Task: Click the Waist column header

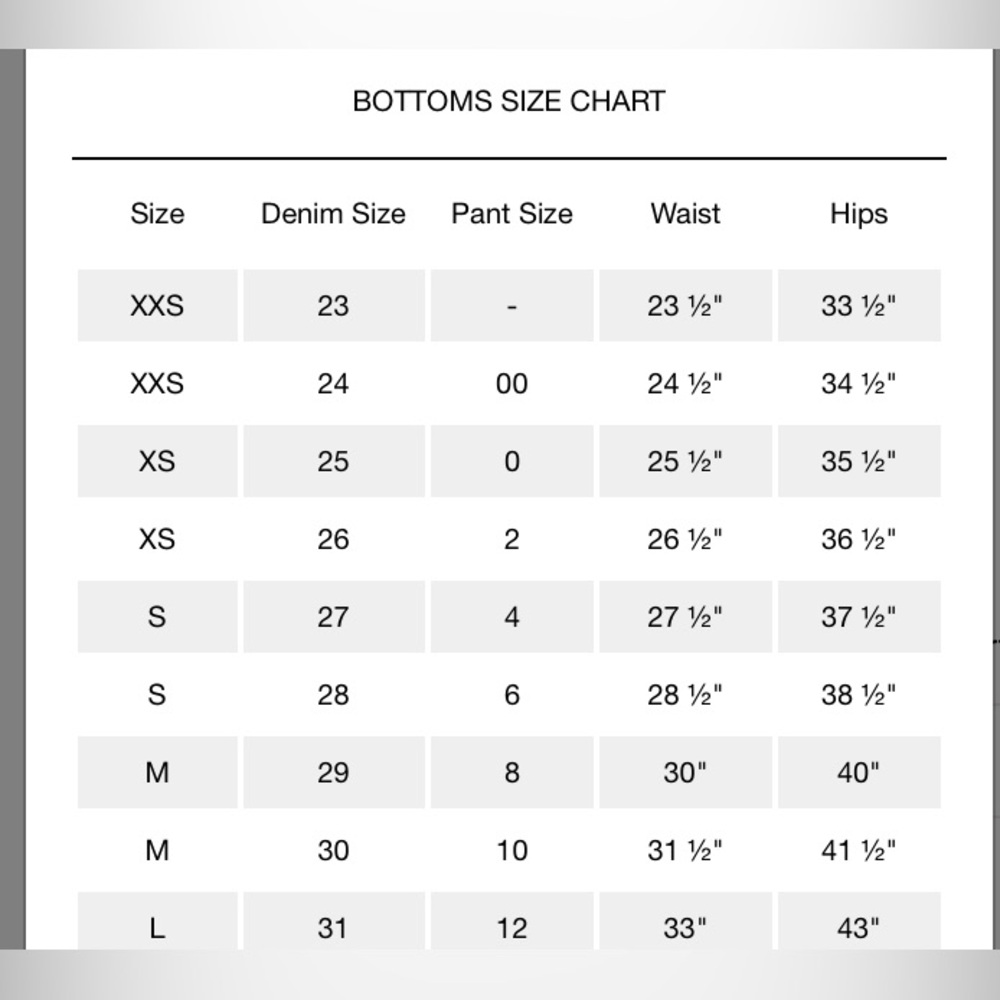Action: (x=686, y=214)
